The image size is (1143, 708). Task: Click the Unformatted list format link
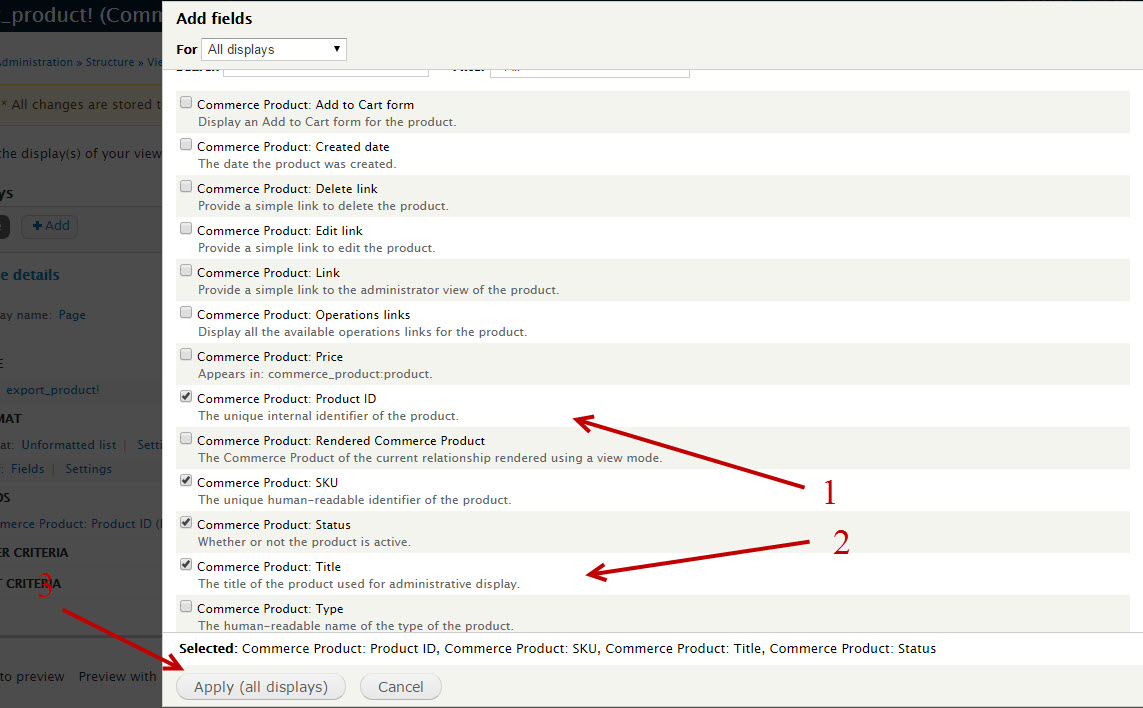pos(69,445)
